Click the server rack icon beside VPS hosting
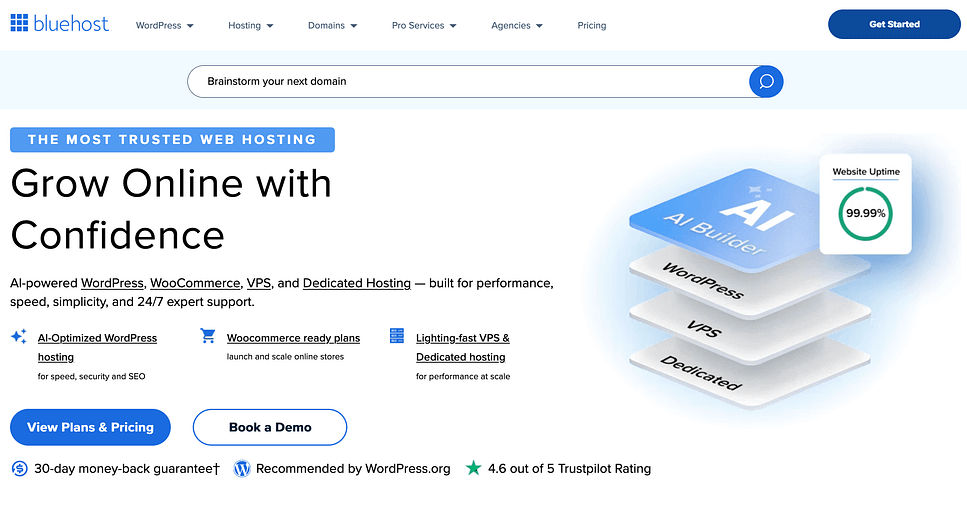 pos(396,336)
